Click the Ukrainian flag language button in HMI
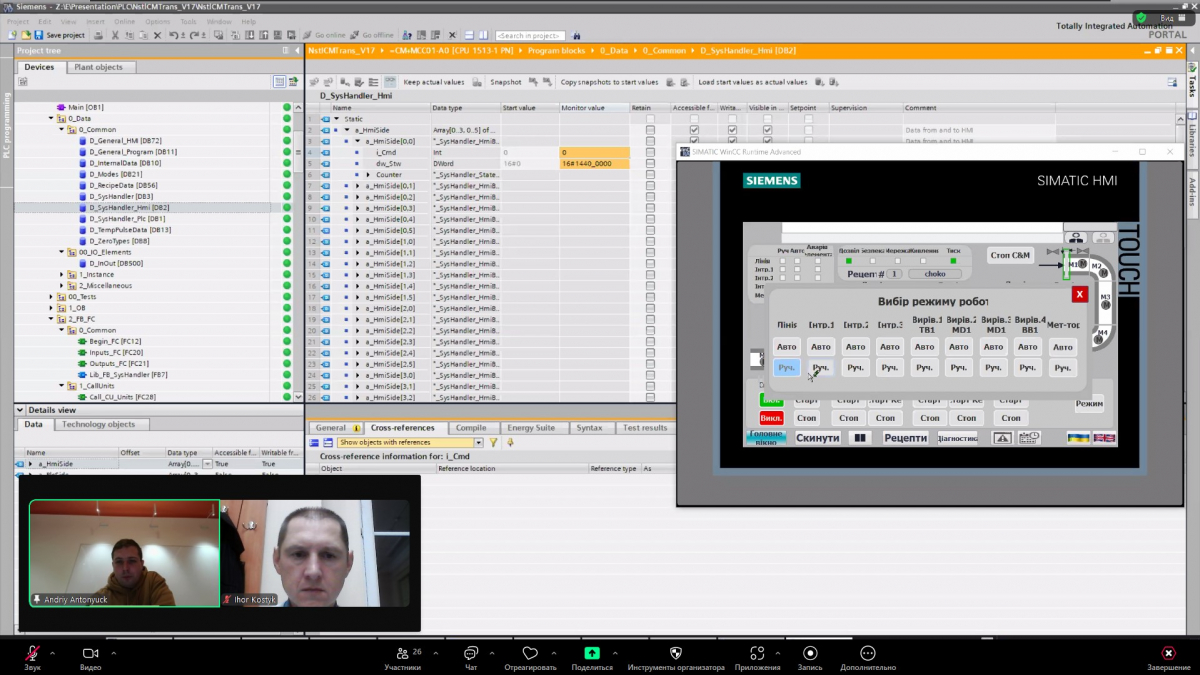Viewport: 1200px width, 675px height. 1079,438
